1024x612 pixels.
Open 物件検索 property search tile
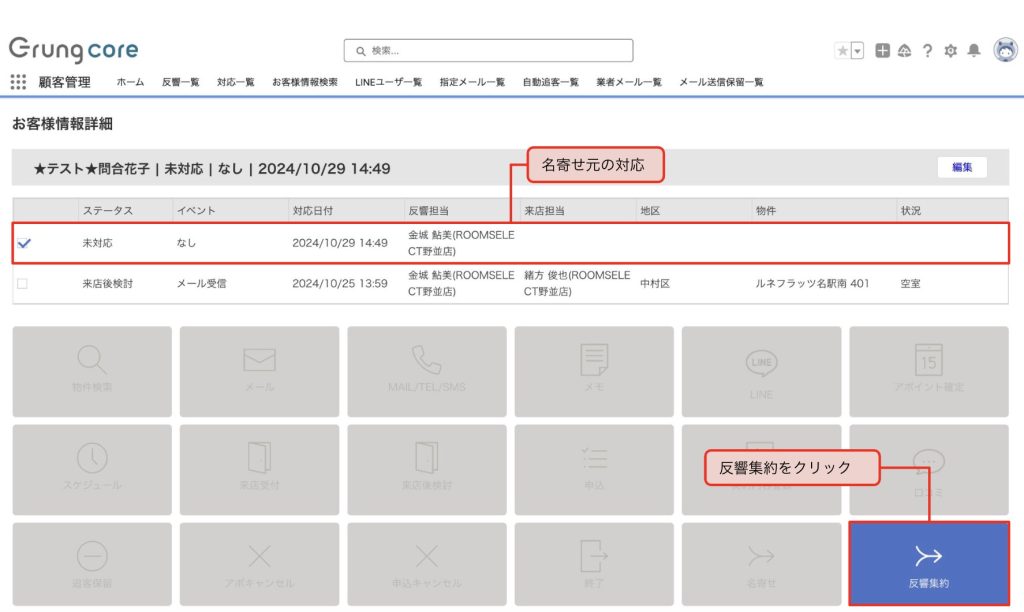(92, 370)
